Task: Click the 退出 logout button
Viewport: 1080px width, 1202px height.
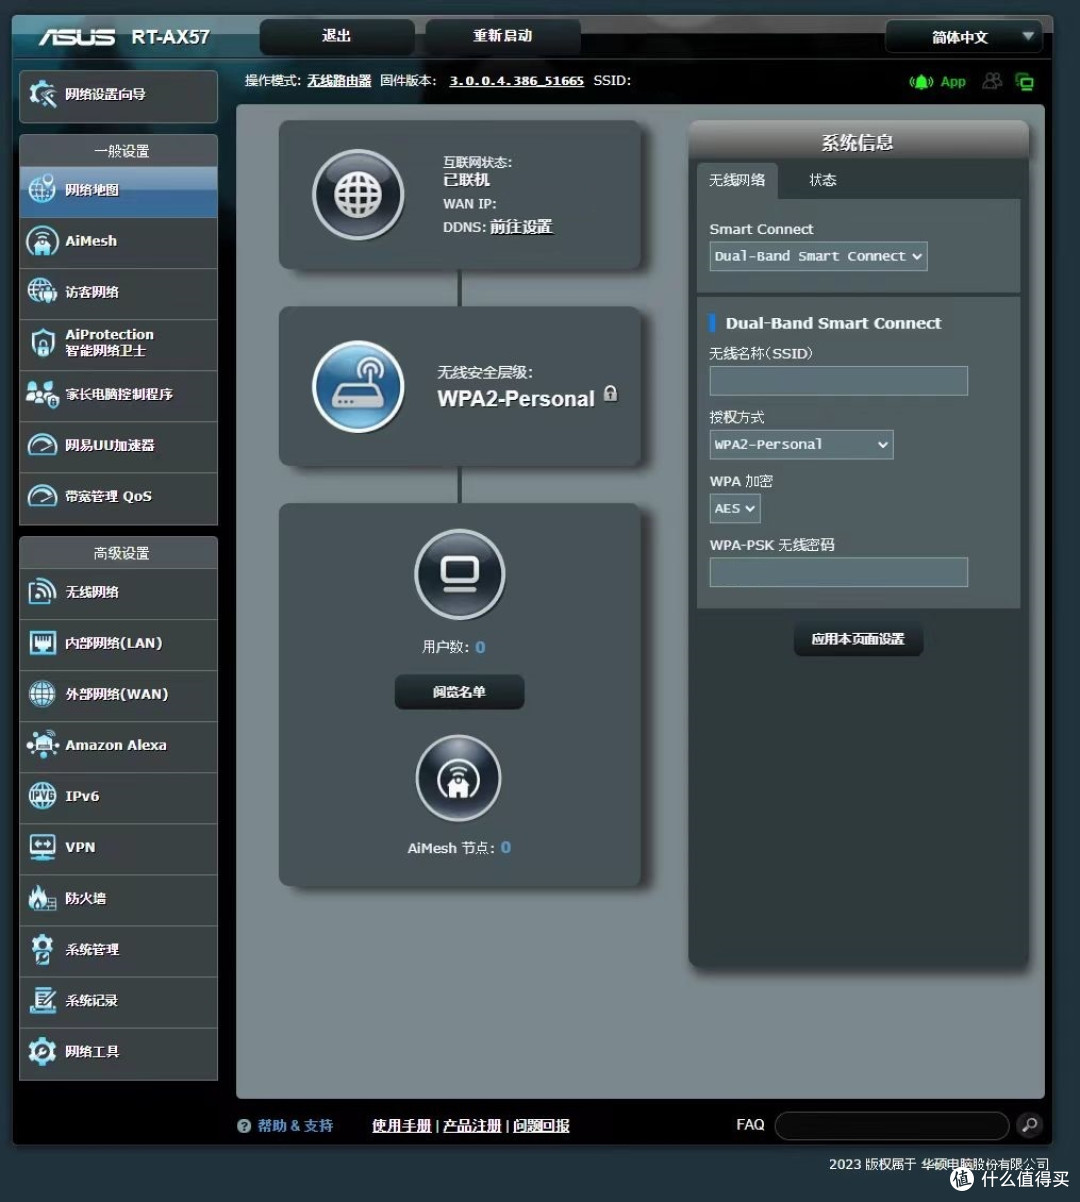Action: coord(337,36)
